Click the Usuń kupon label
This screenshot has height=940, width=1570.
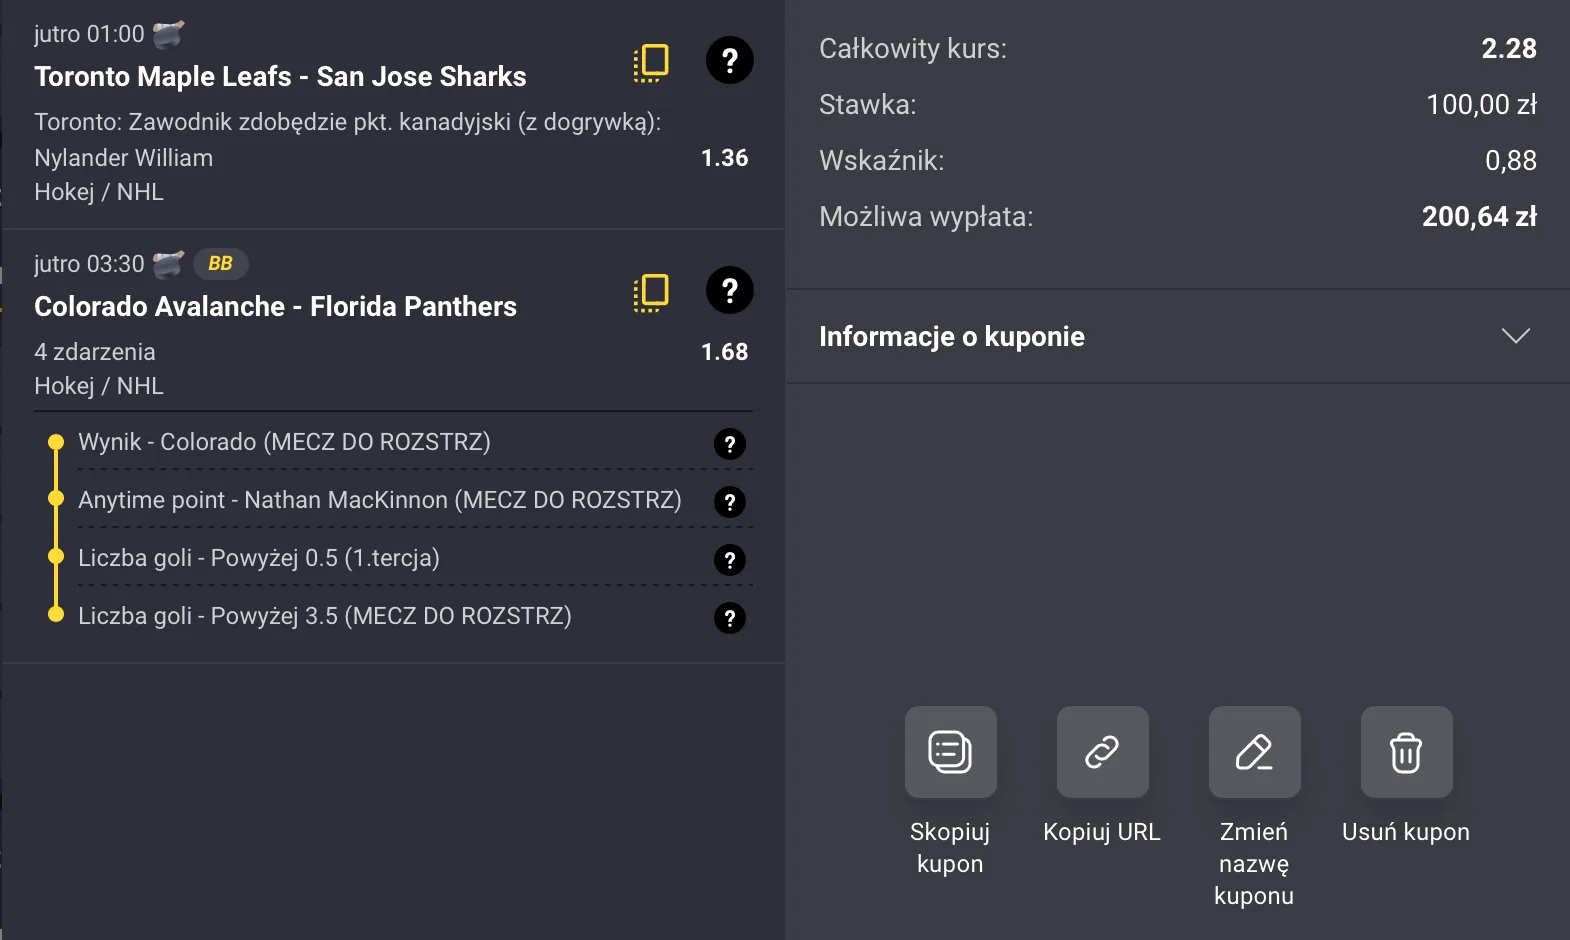click(1406, 832)
